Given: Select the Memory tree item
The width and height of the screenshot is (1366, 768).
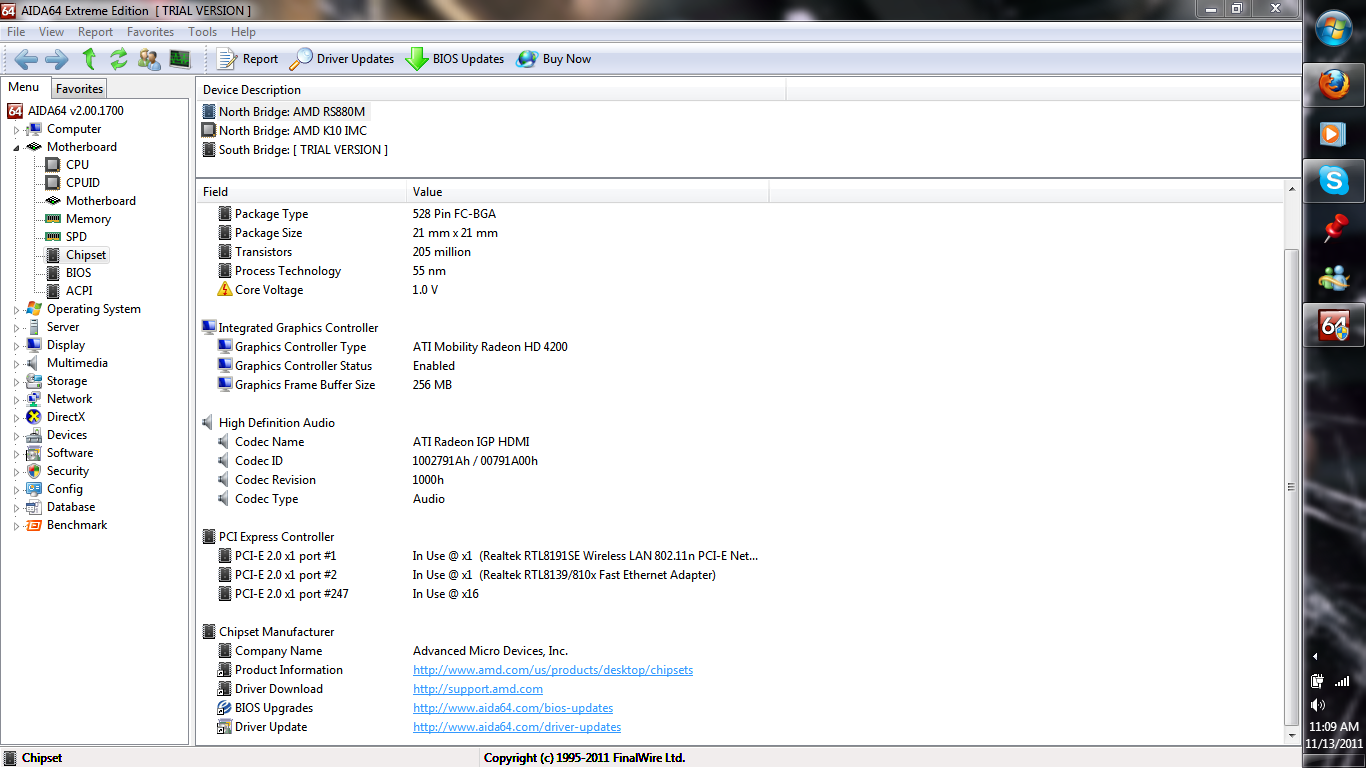Looking at the screenshot, I should 88,219.
